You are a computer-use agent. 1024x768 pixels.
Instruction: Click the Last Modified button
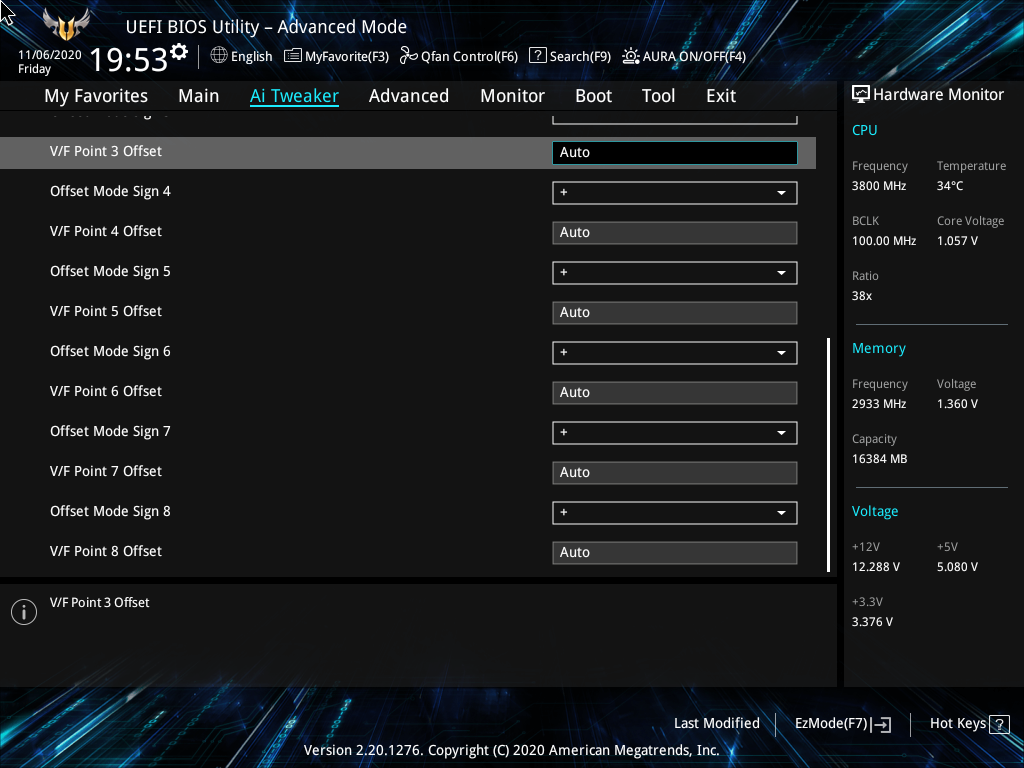point(716,724)
